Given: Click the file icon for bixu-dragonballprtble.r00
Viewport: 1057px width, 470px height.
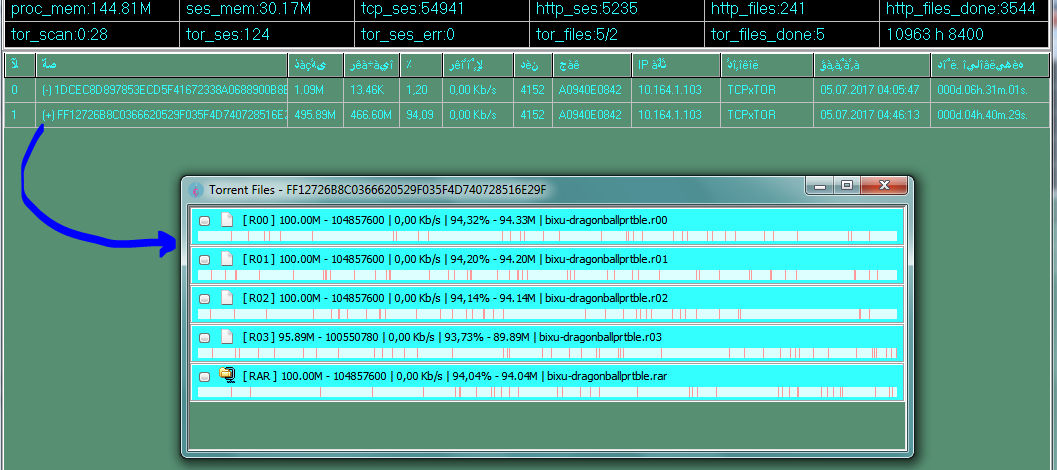Looking at the screenshot, I should (x=227, y=220).
